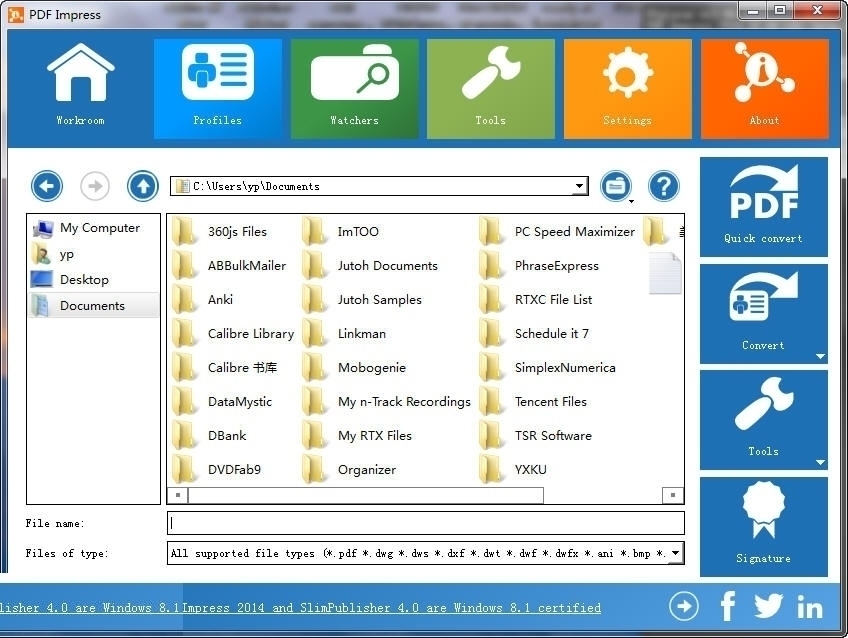Open the LinkedIn icon

click(810, 607)
